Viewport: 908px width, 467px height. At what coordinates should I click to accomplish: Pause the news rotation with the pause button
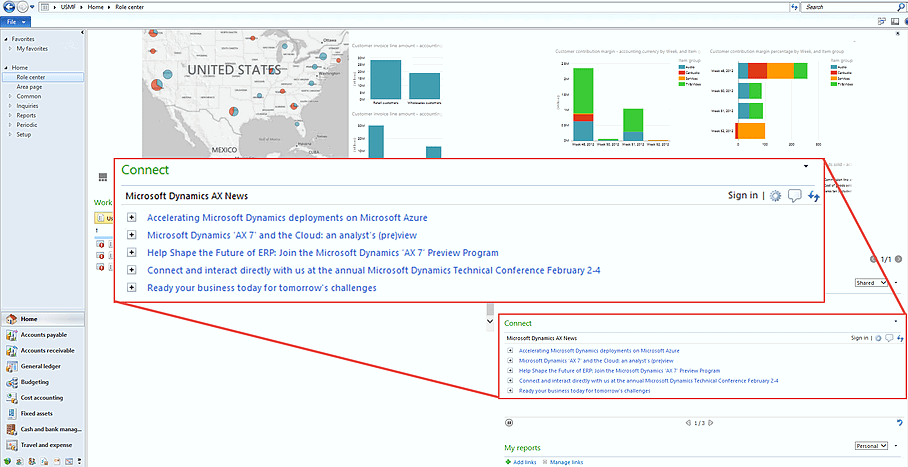tap(508, 423)
